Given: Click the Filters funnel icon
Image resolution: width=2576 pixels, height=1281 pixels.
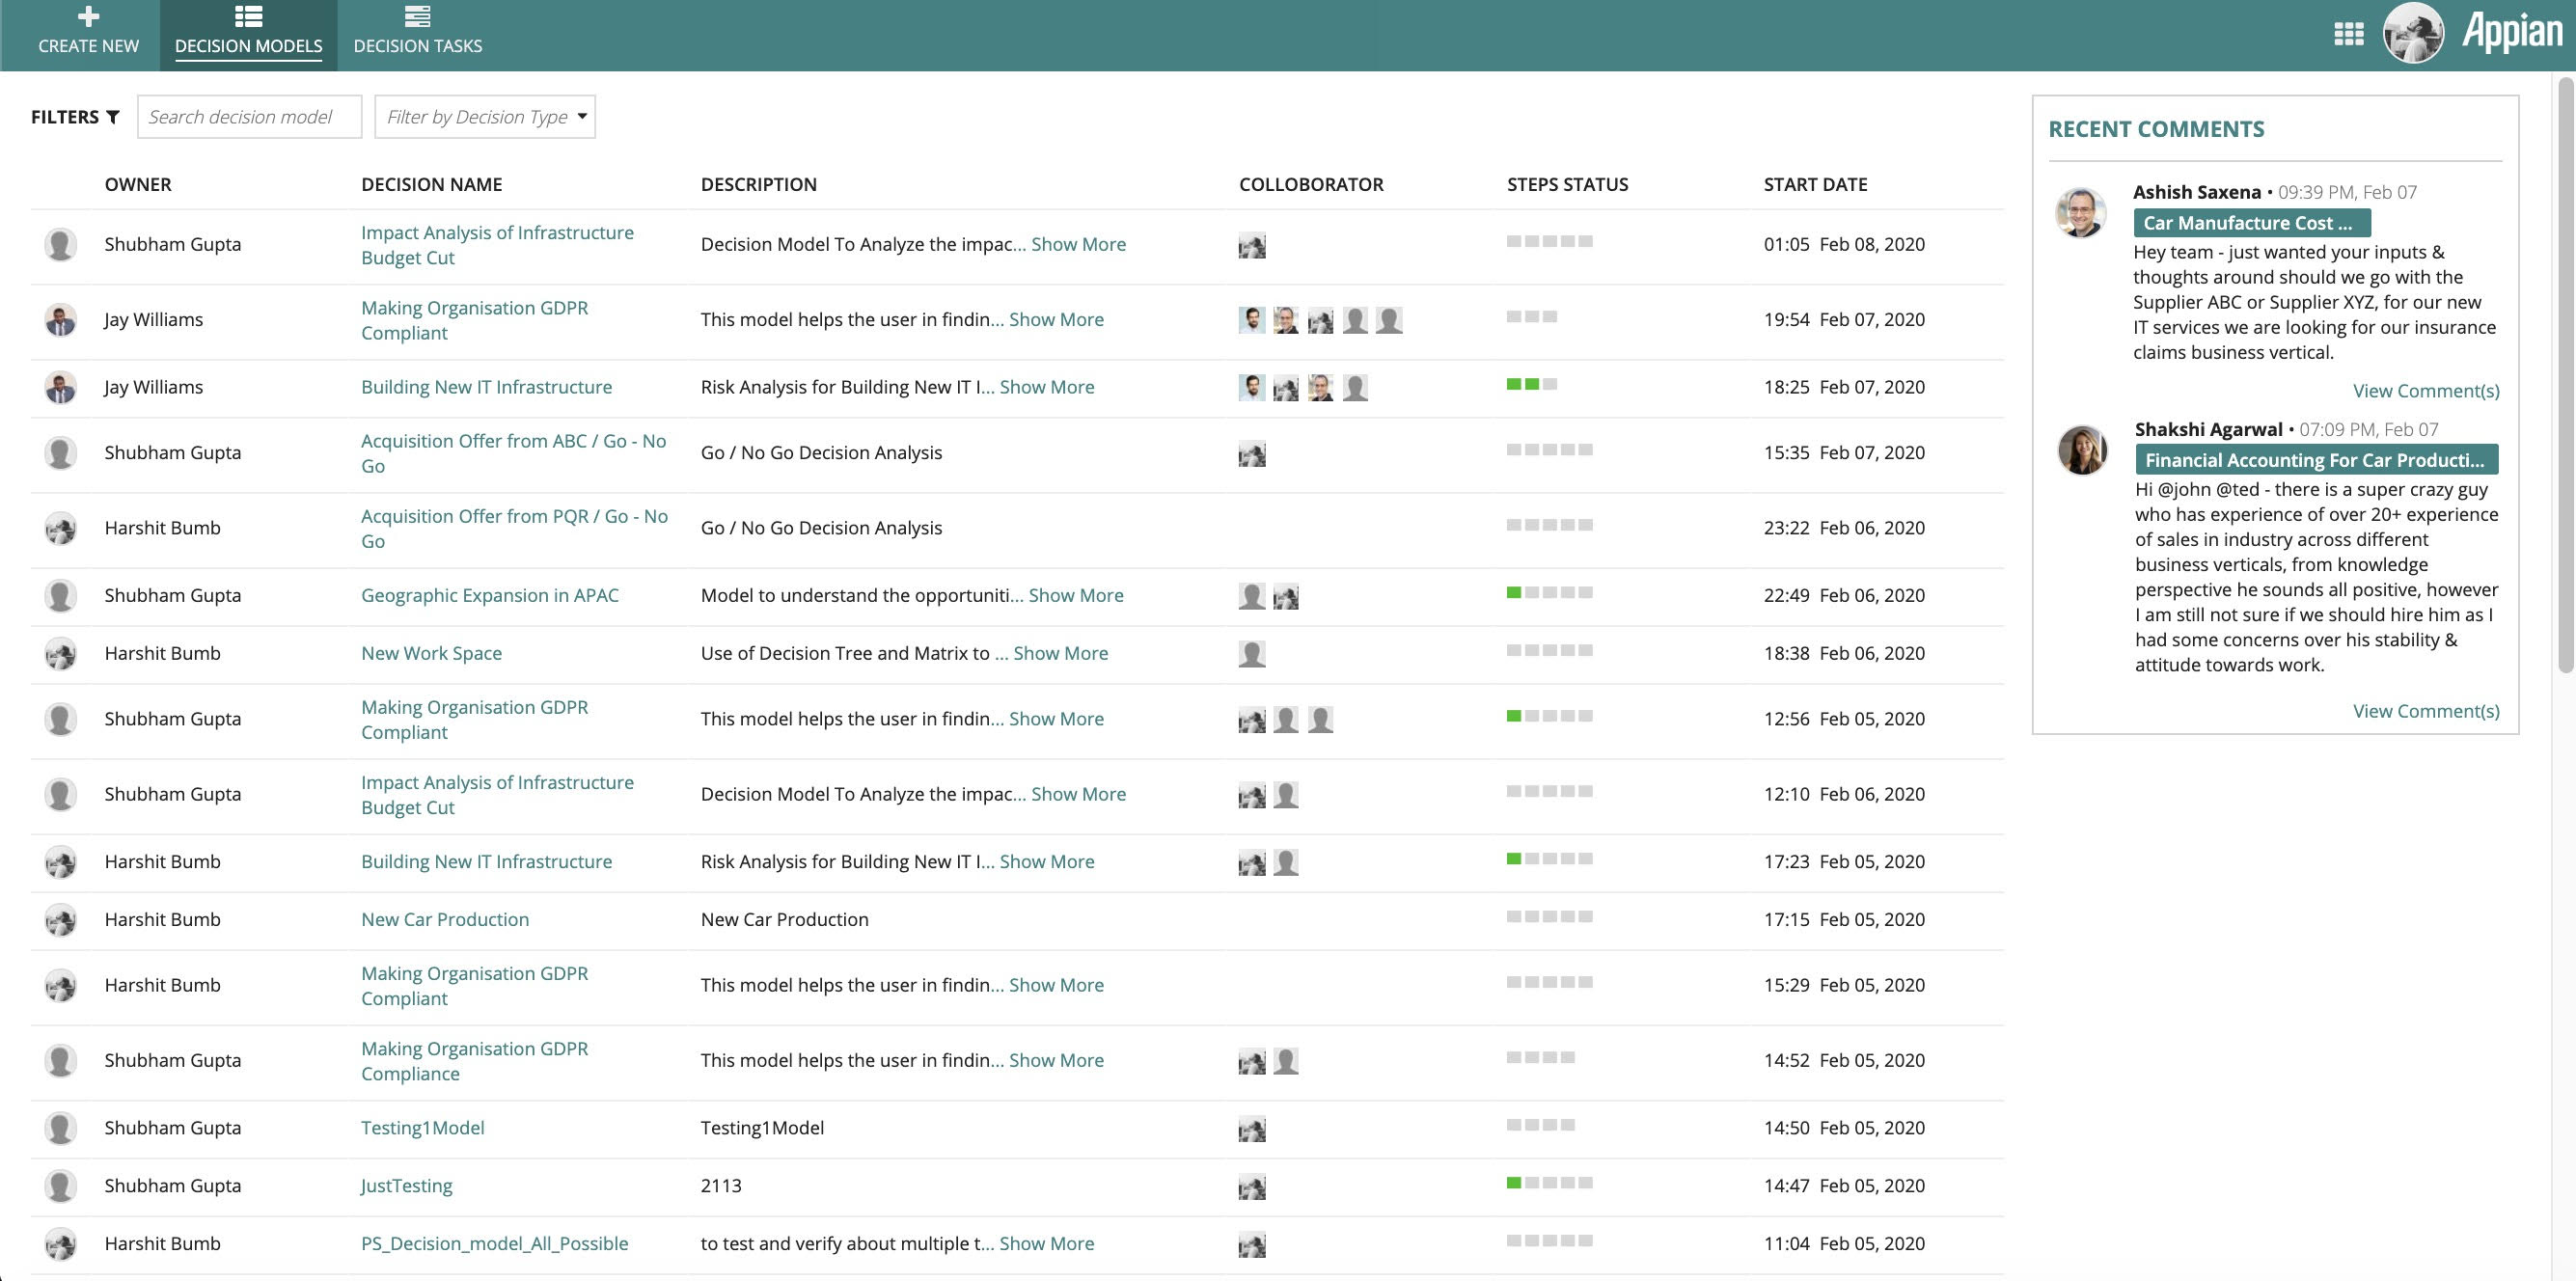Looking at the screenshot, I should coord(113,117).
